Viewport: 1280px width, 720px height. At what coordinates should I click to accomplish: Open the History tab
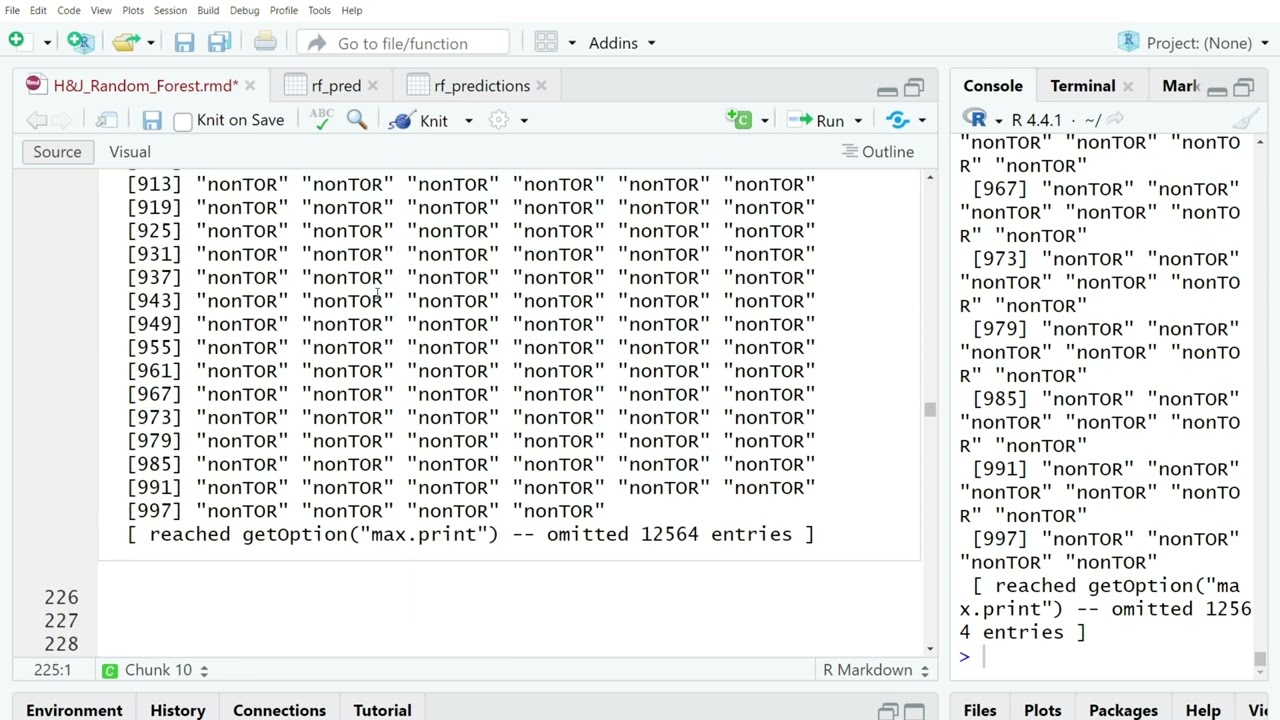(178, 710)
